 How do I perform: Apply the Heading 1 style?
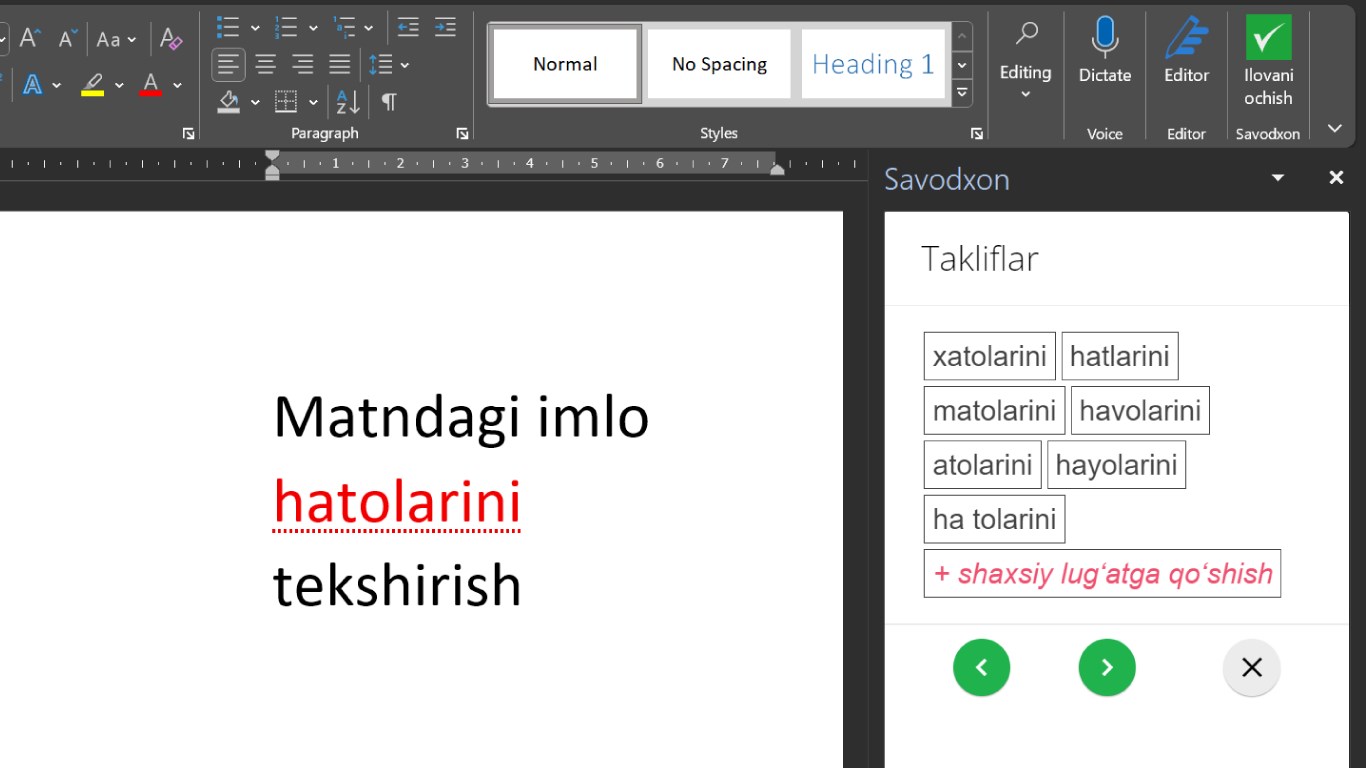(873, 64)
